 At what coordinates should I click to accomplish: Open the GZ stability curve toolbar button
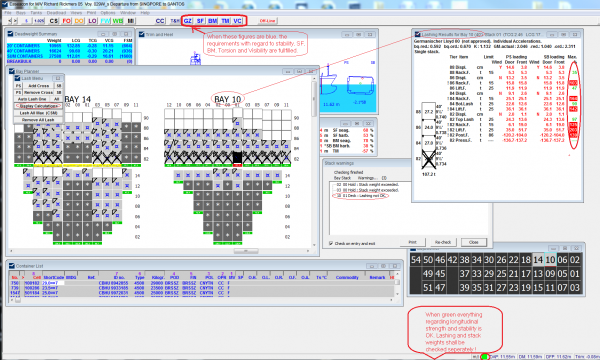point(188,21)
